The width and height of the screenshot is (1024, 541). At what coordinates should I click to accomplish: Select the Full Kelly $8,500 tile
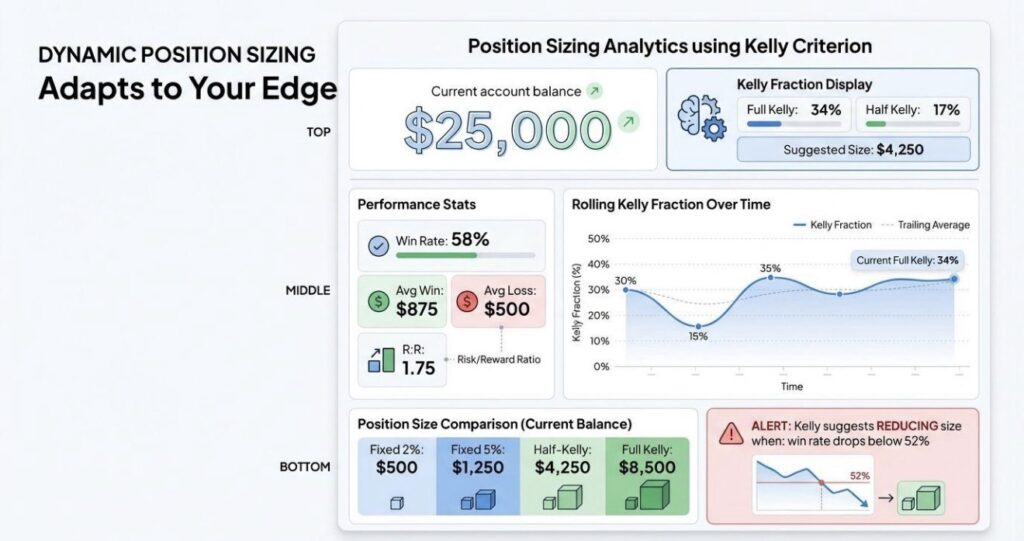647,476
